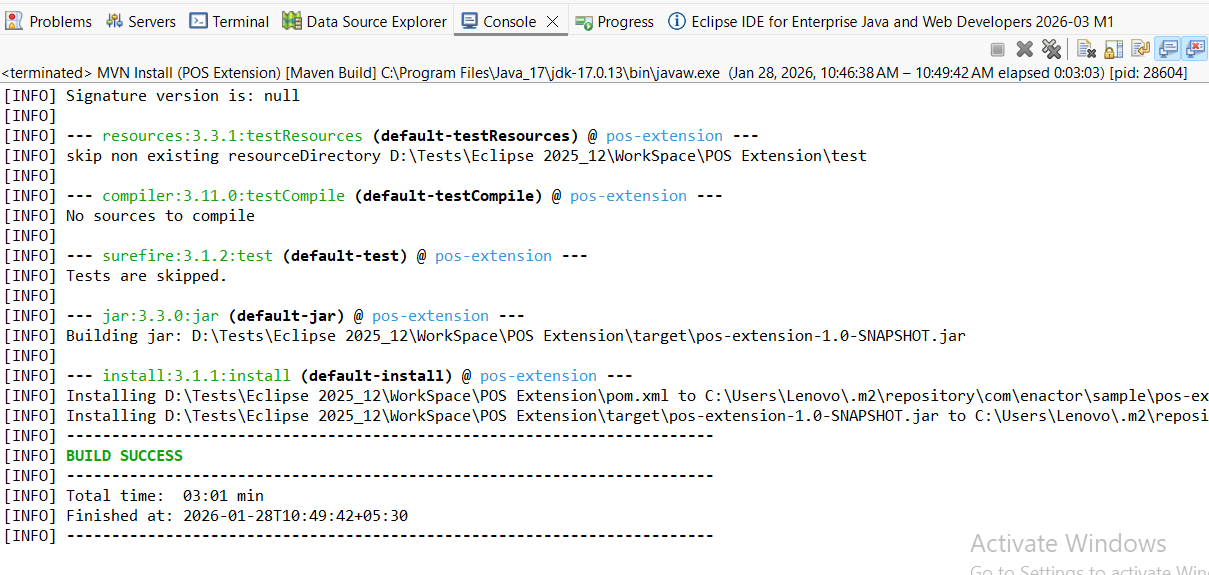Image resolution: width=1209 pixels, height=575 pixels.
Task: Toggle show console when standard output changes
Action: pyautogui.click(x=1167, y=49)
